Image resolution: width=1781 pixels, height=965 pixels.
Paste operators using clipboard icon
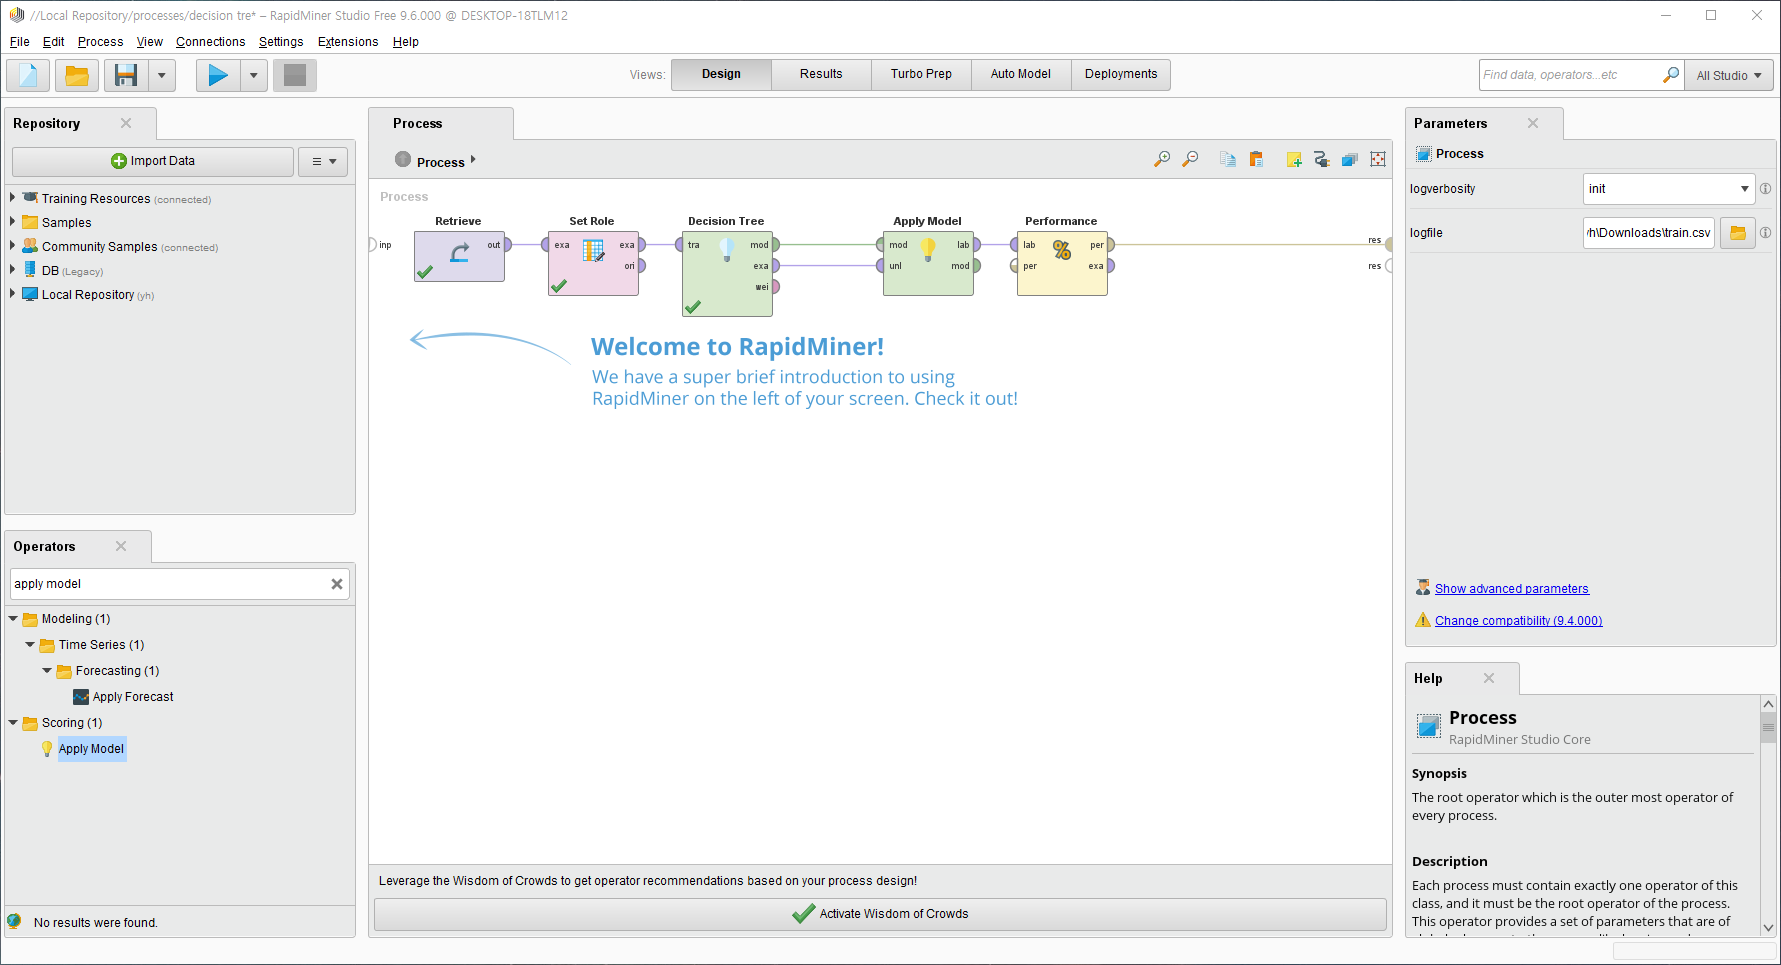pos(1256,159)
